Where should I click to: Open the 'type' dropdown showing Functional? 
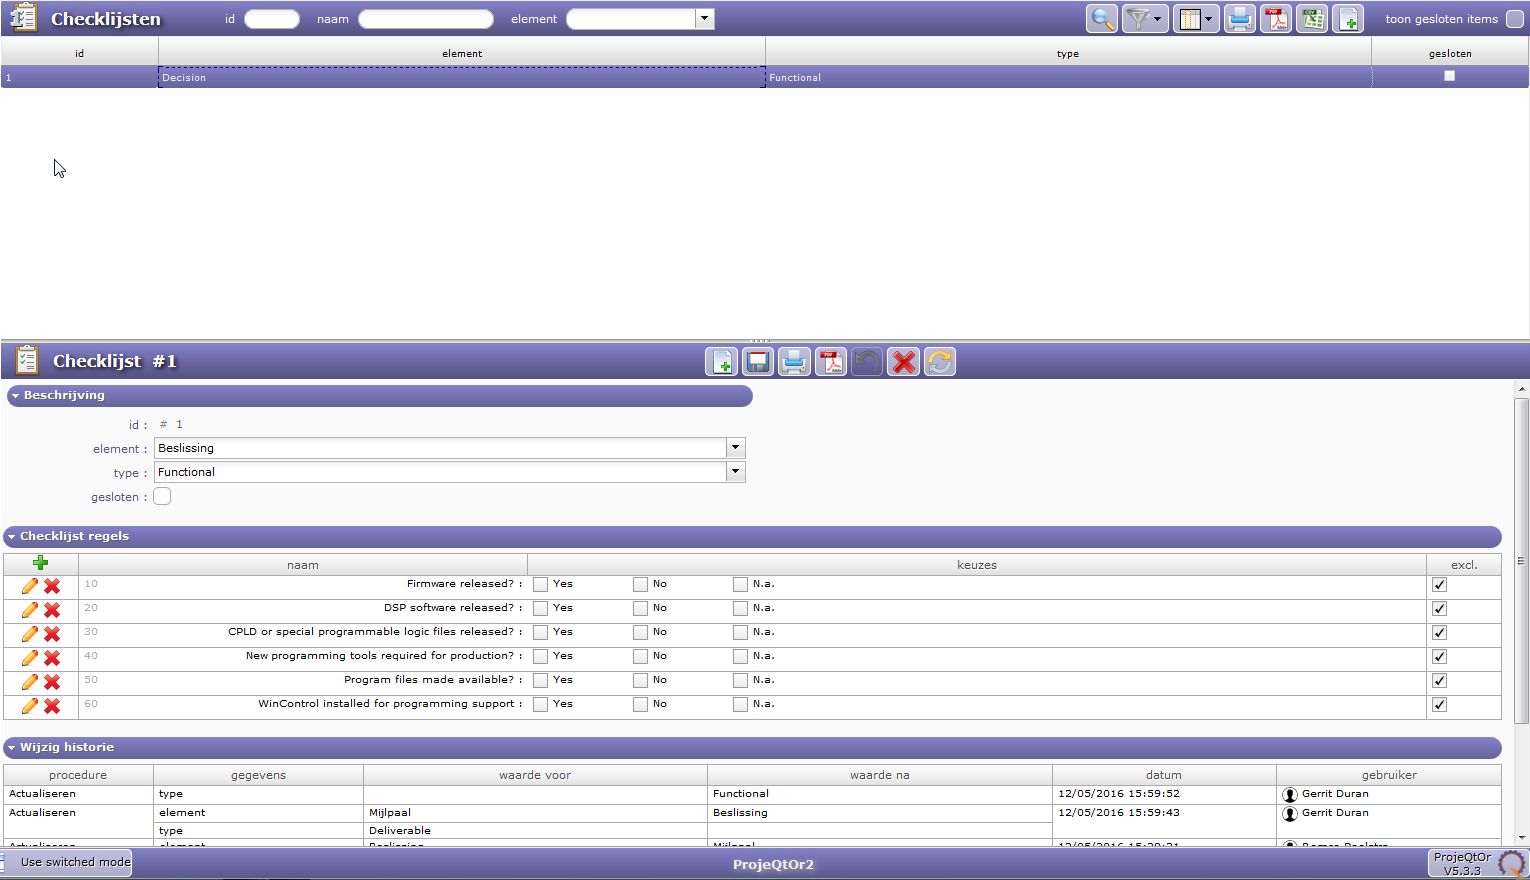coord(736,472)
